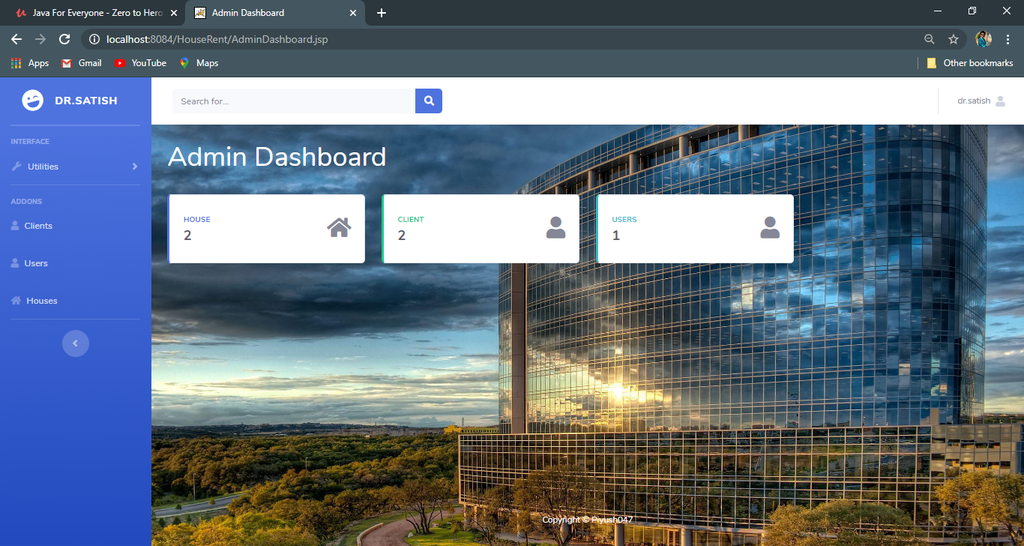1024x546 pixels.
Task: Click the smiley logo icon beside DR.SATISH
Action: (x=33, y=100)
